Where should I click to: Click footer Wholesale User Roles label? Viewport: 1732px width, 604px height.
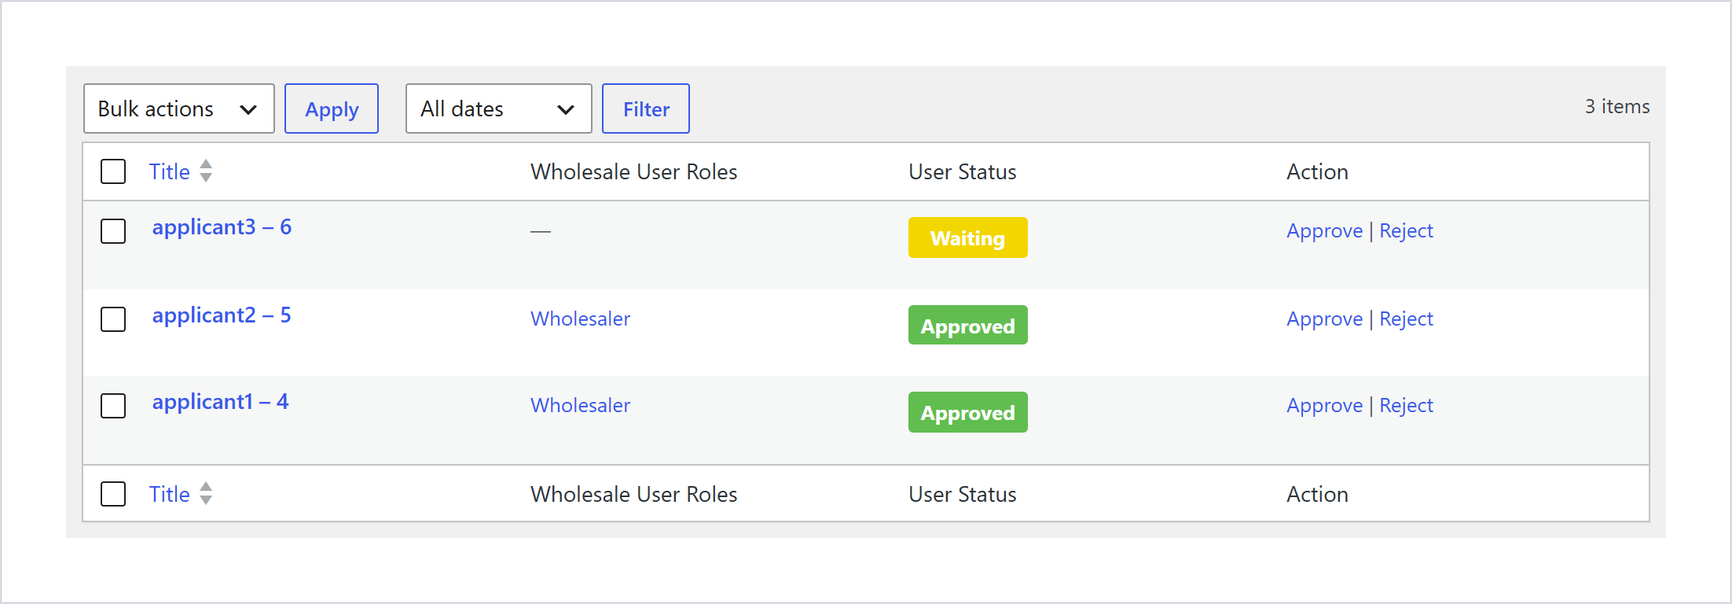634,494
